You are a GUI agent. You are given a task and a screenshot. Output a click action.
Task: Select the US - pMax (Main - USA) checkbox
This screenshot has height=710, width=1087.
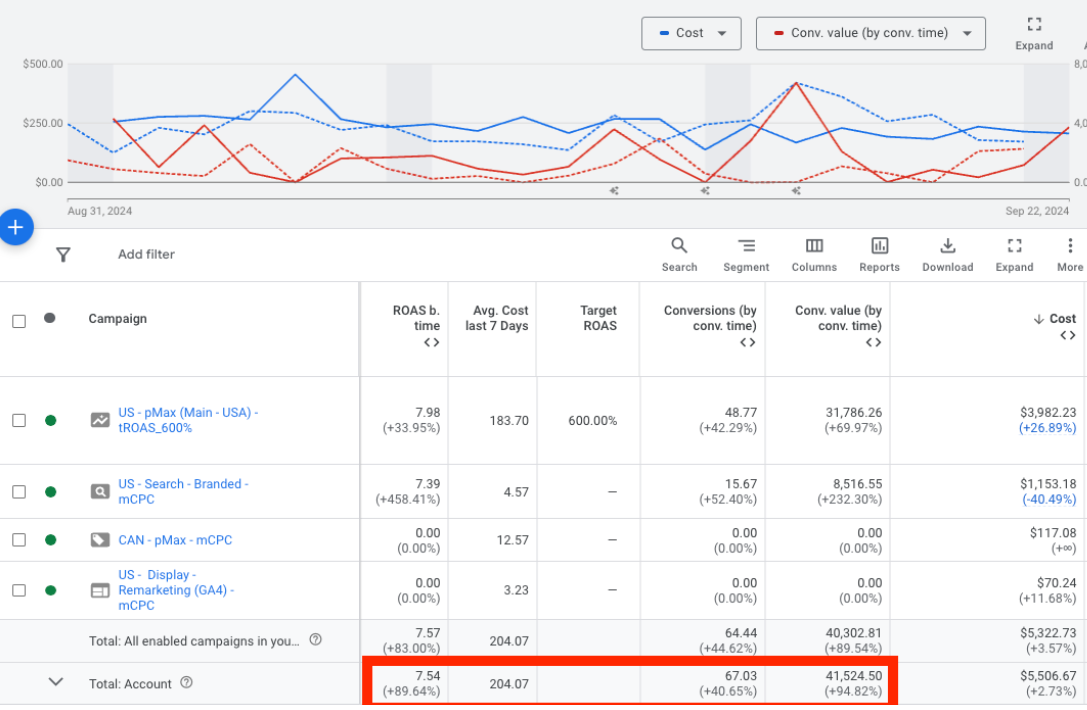pyautogui.click(x=19, y=421)
